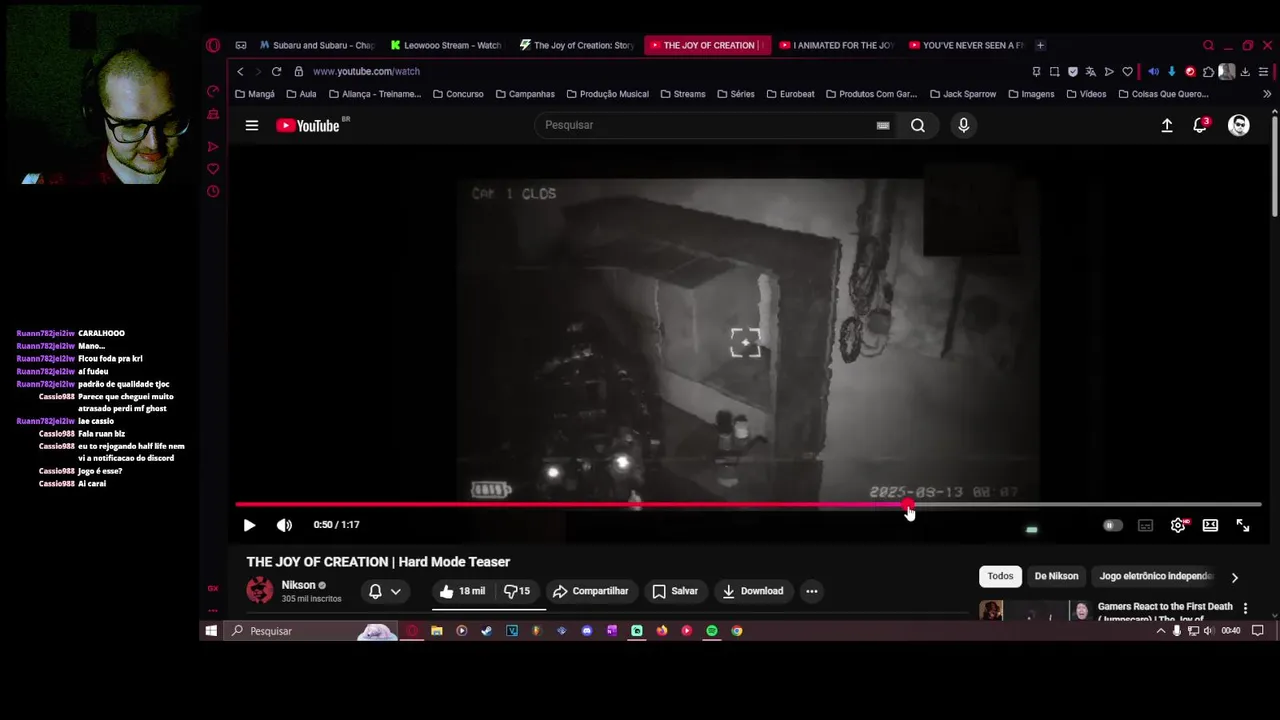Add page to bookmarks heart icon
Viewport: 1280px width, 720px height.
pyautogui.click(x=1127, y=72)
